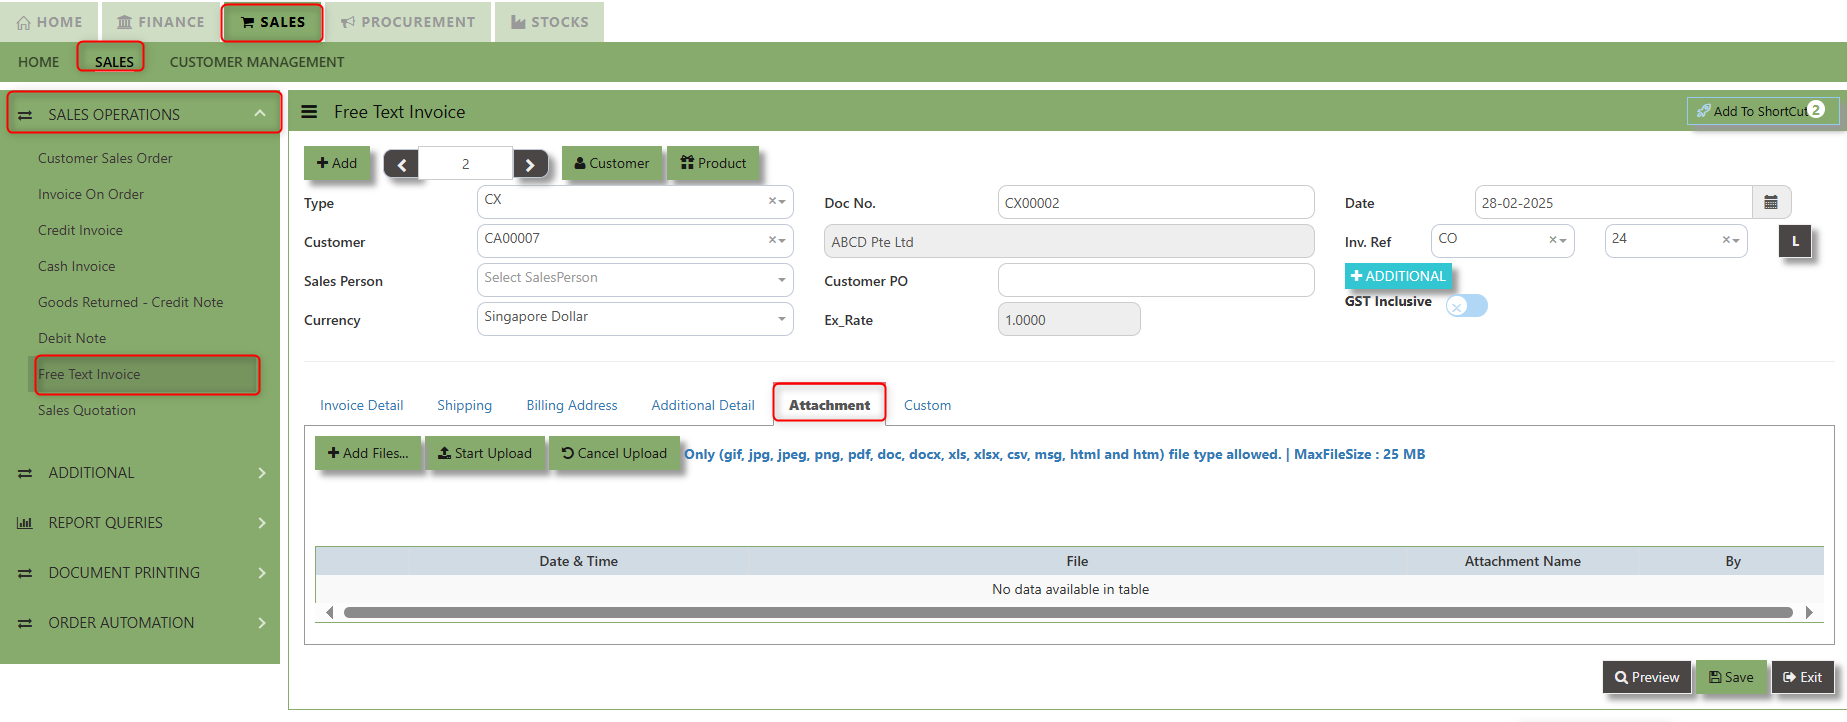Click the Customer toolbar button
This screenshot has width=1847, height=722.
(611, 163)
